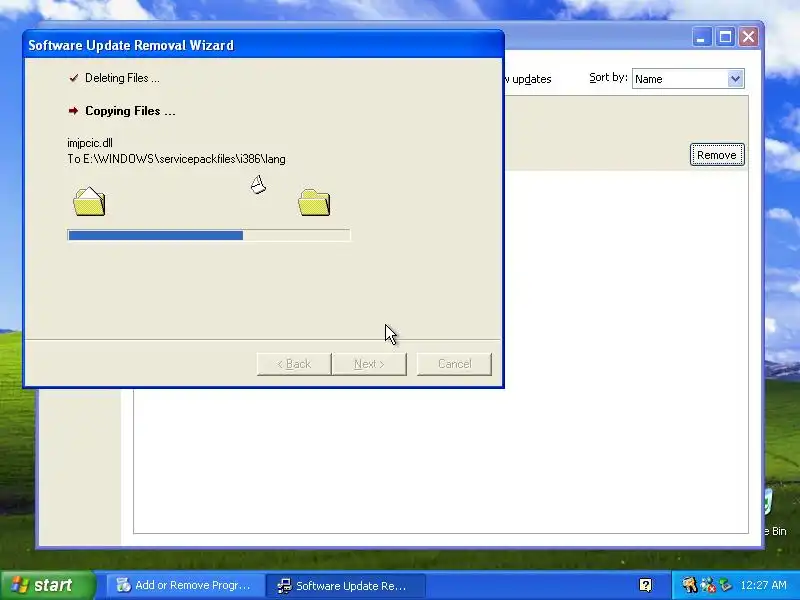Click the Deleting Files checkmark icon
This screenshot has height=600, width=800.
pyautogui.click(x=74, y=78)
